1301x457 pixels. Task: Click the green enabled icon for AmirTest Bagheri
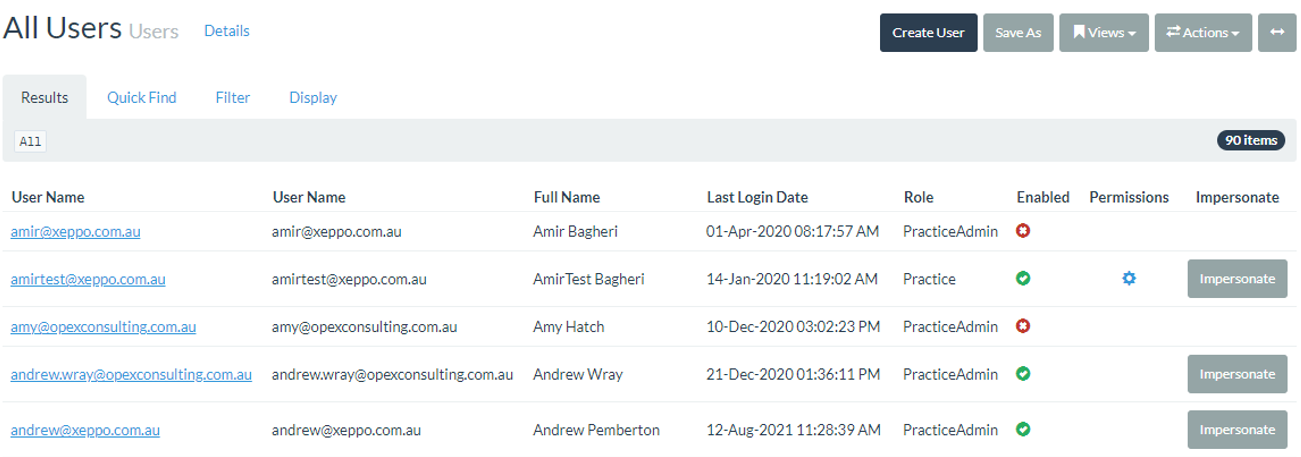tap(1023, 279)
